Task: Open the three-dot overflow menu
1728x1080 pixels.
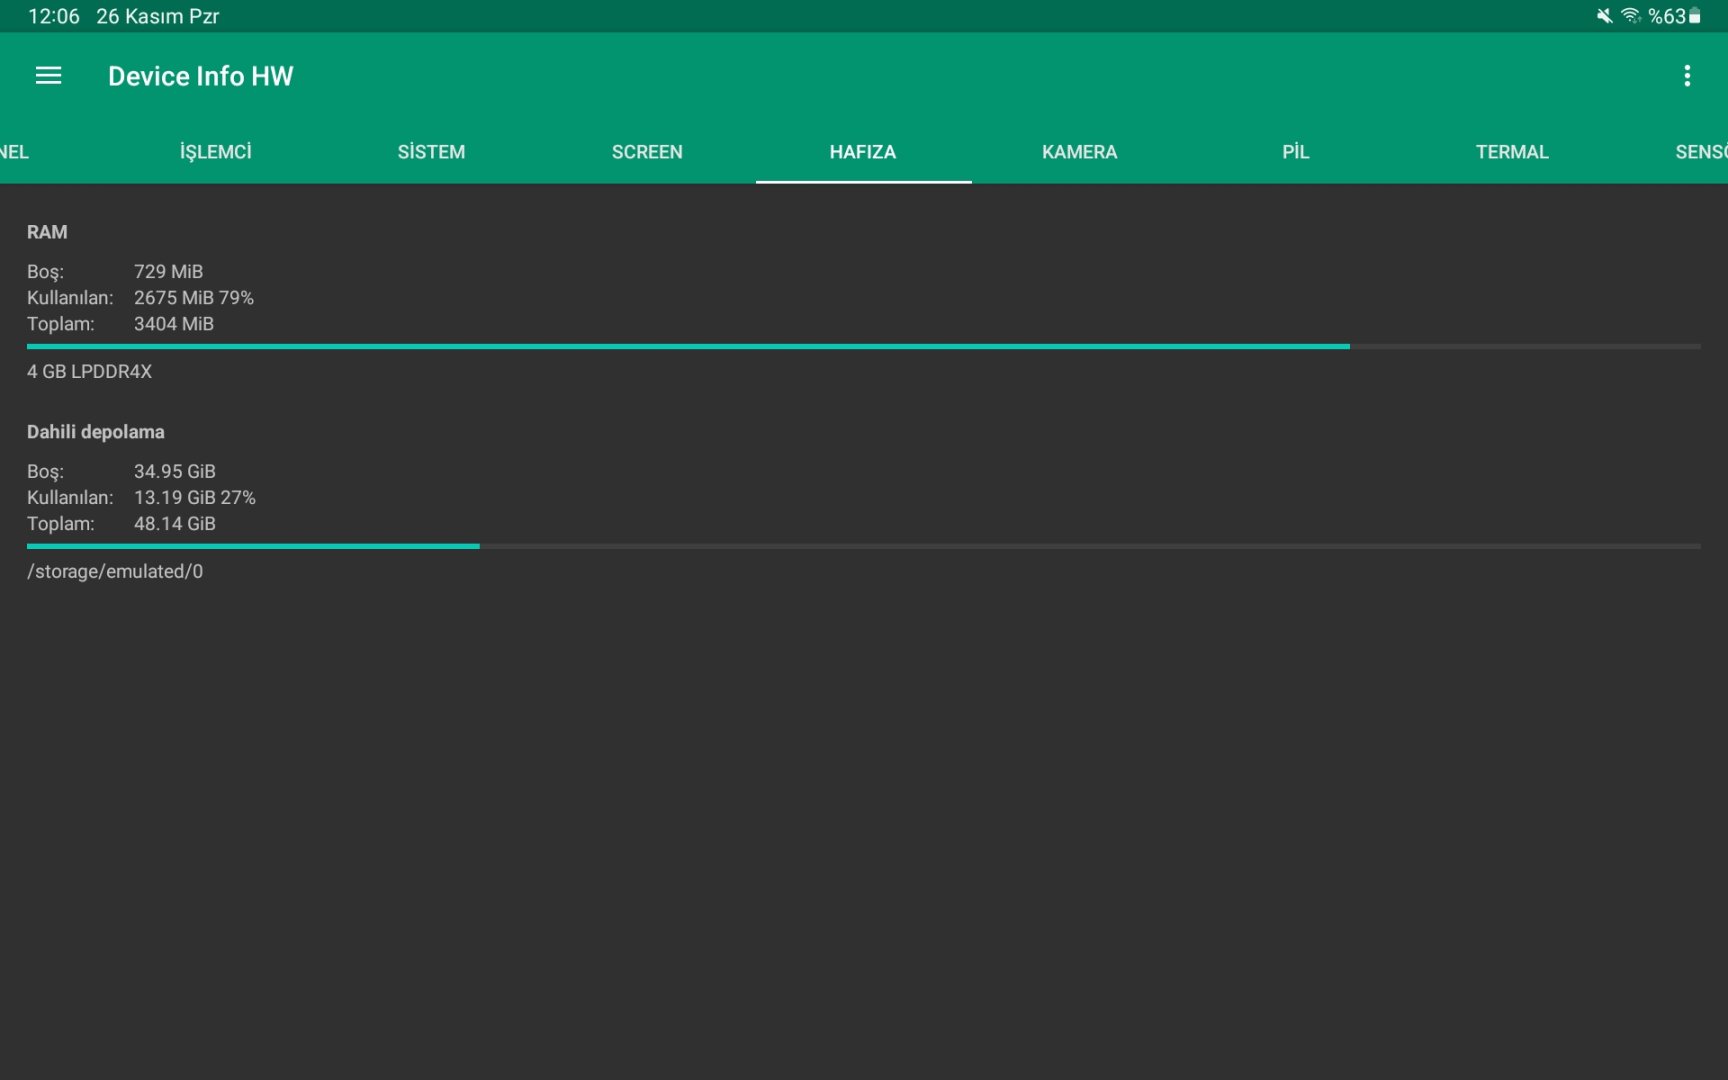Action: [1687, 76]
